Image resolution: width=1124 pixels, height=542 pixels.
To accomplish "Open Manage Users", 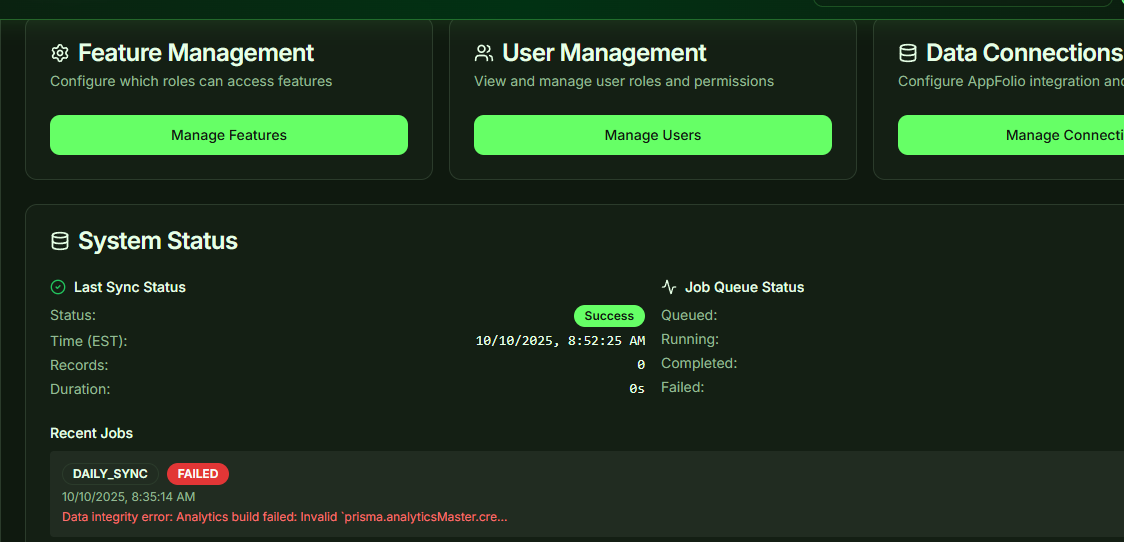I will point(652,135).
